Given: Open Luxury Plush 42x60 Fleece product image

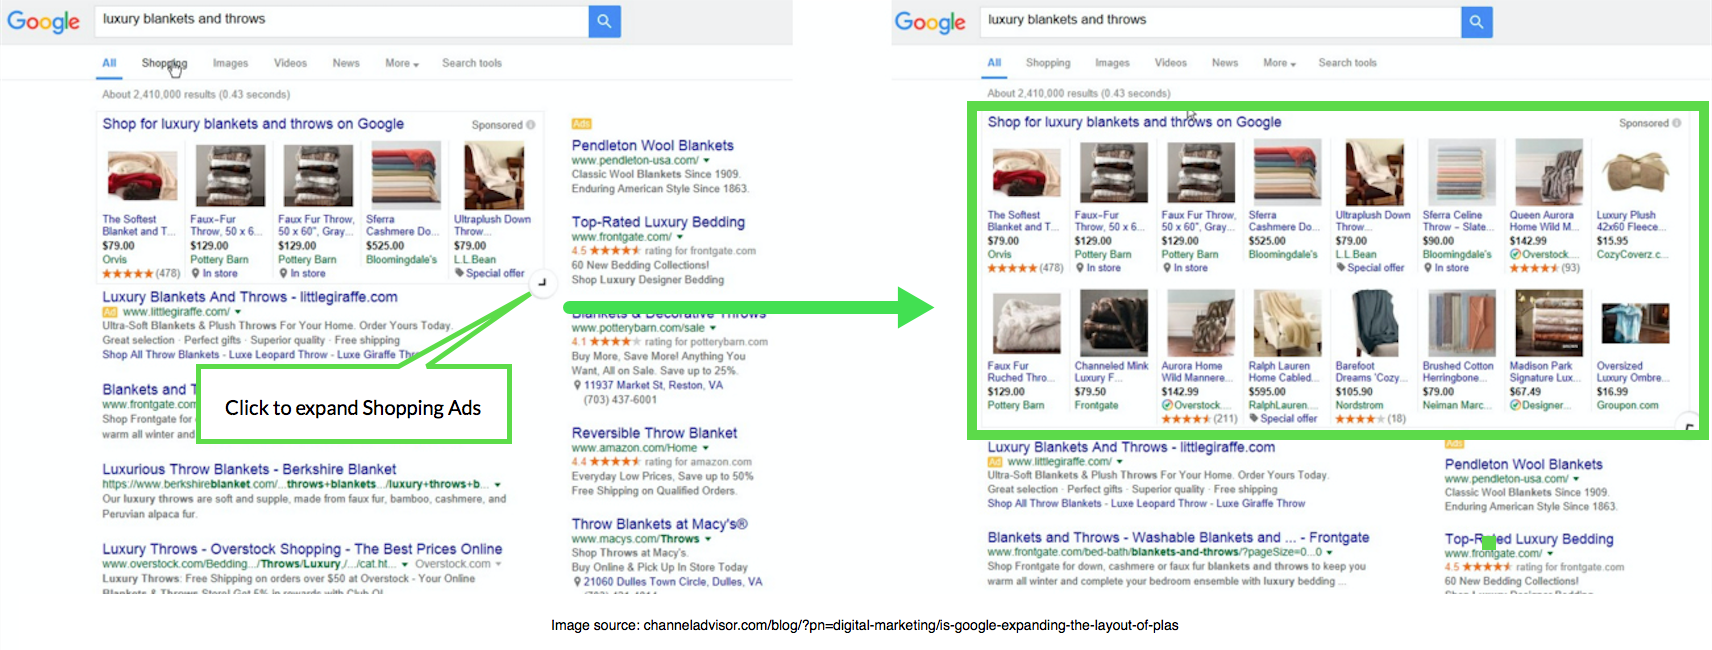Looking at the screenshot, I should click(x=1635, y=172).
